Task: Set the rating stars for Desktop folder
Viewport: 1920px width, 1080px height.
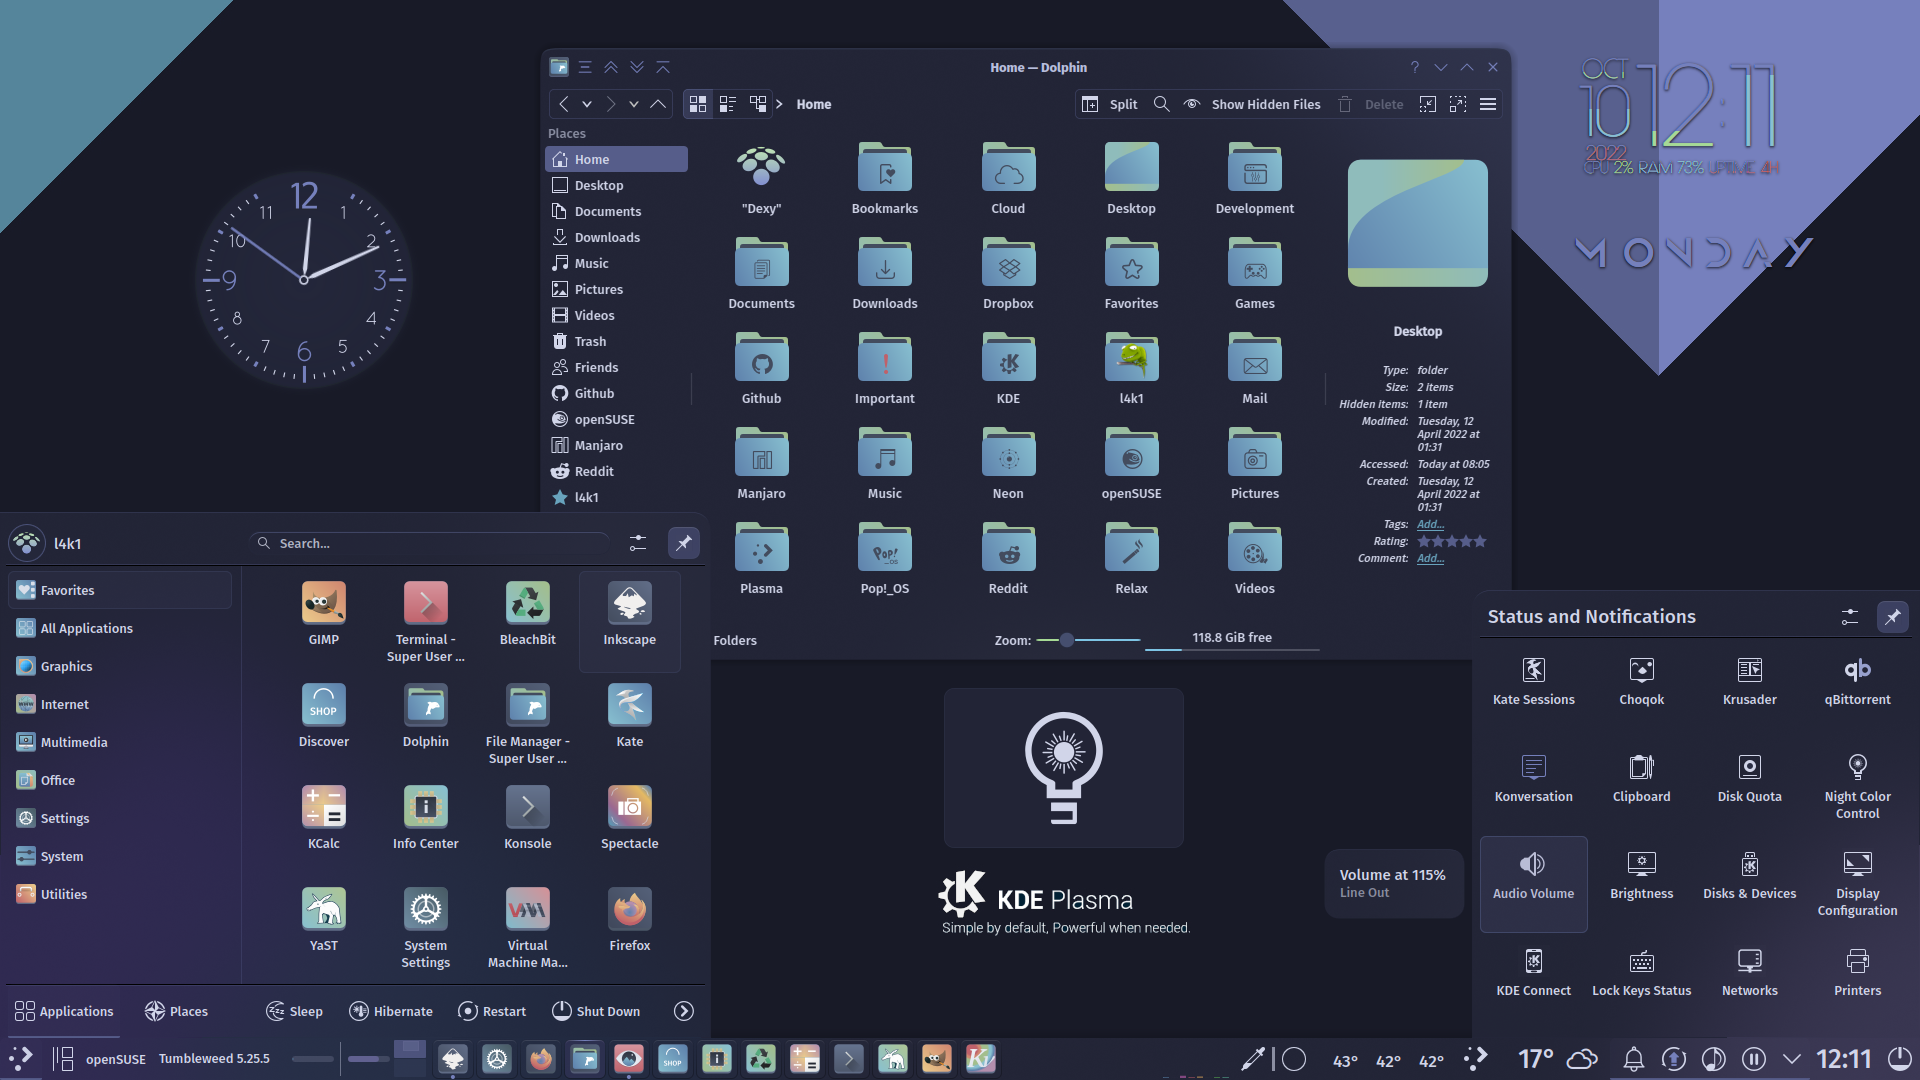Action: coord(1452,541)
